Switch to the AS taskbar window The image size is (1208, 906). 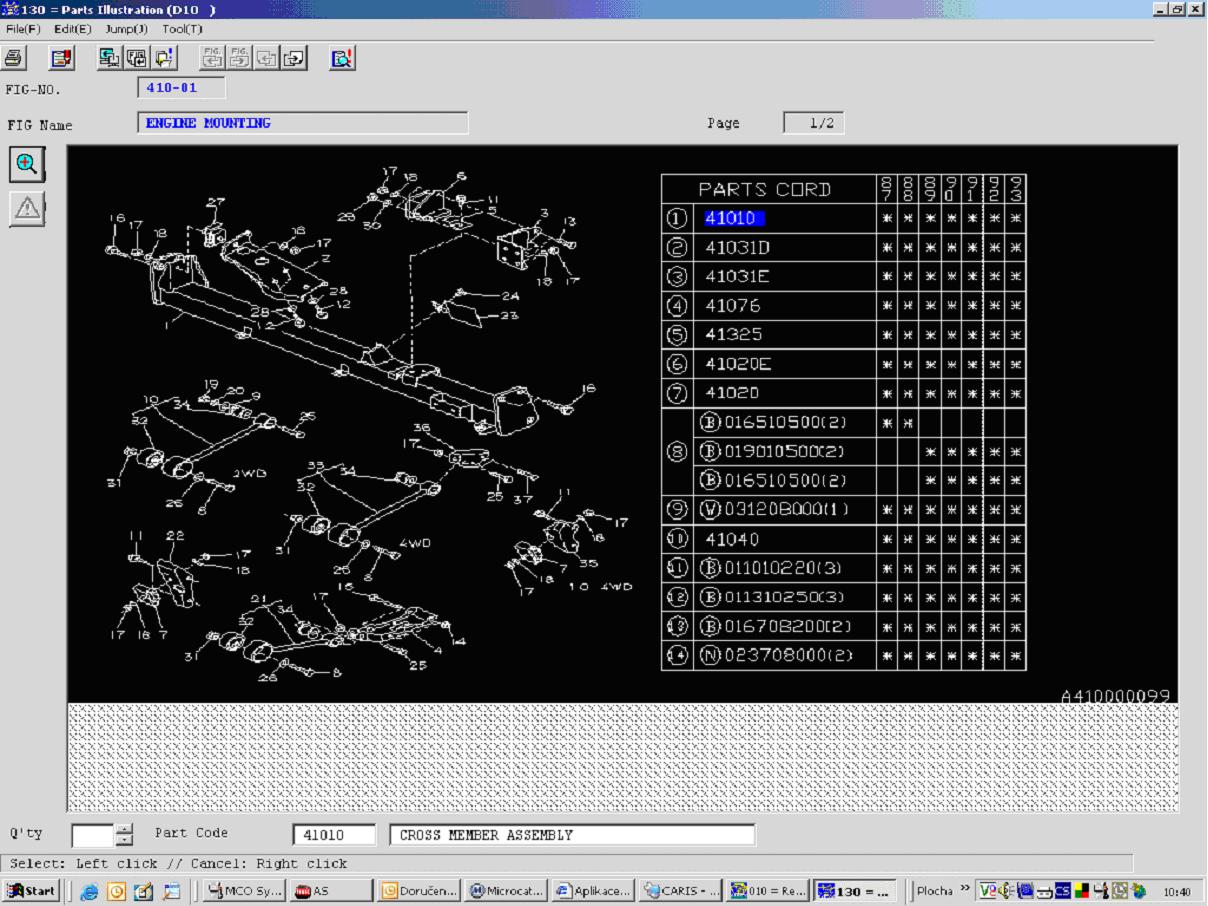click(x=331, y=891)
